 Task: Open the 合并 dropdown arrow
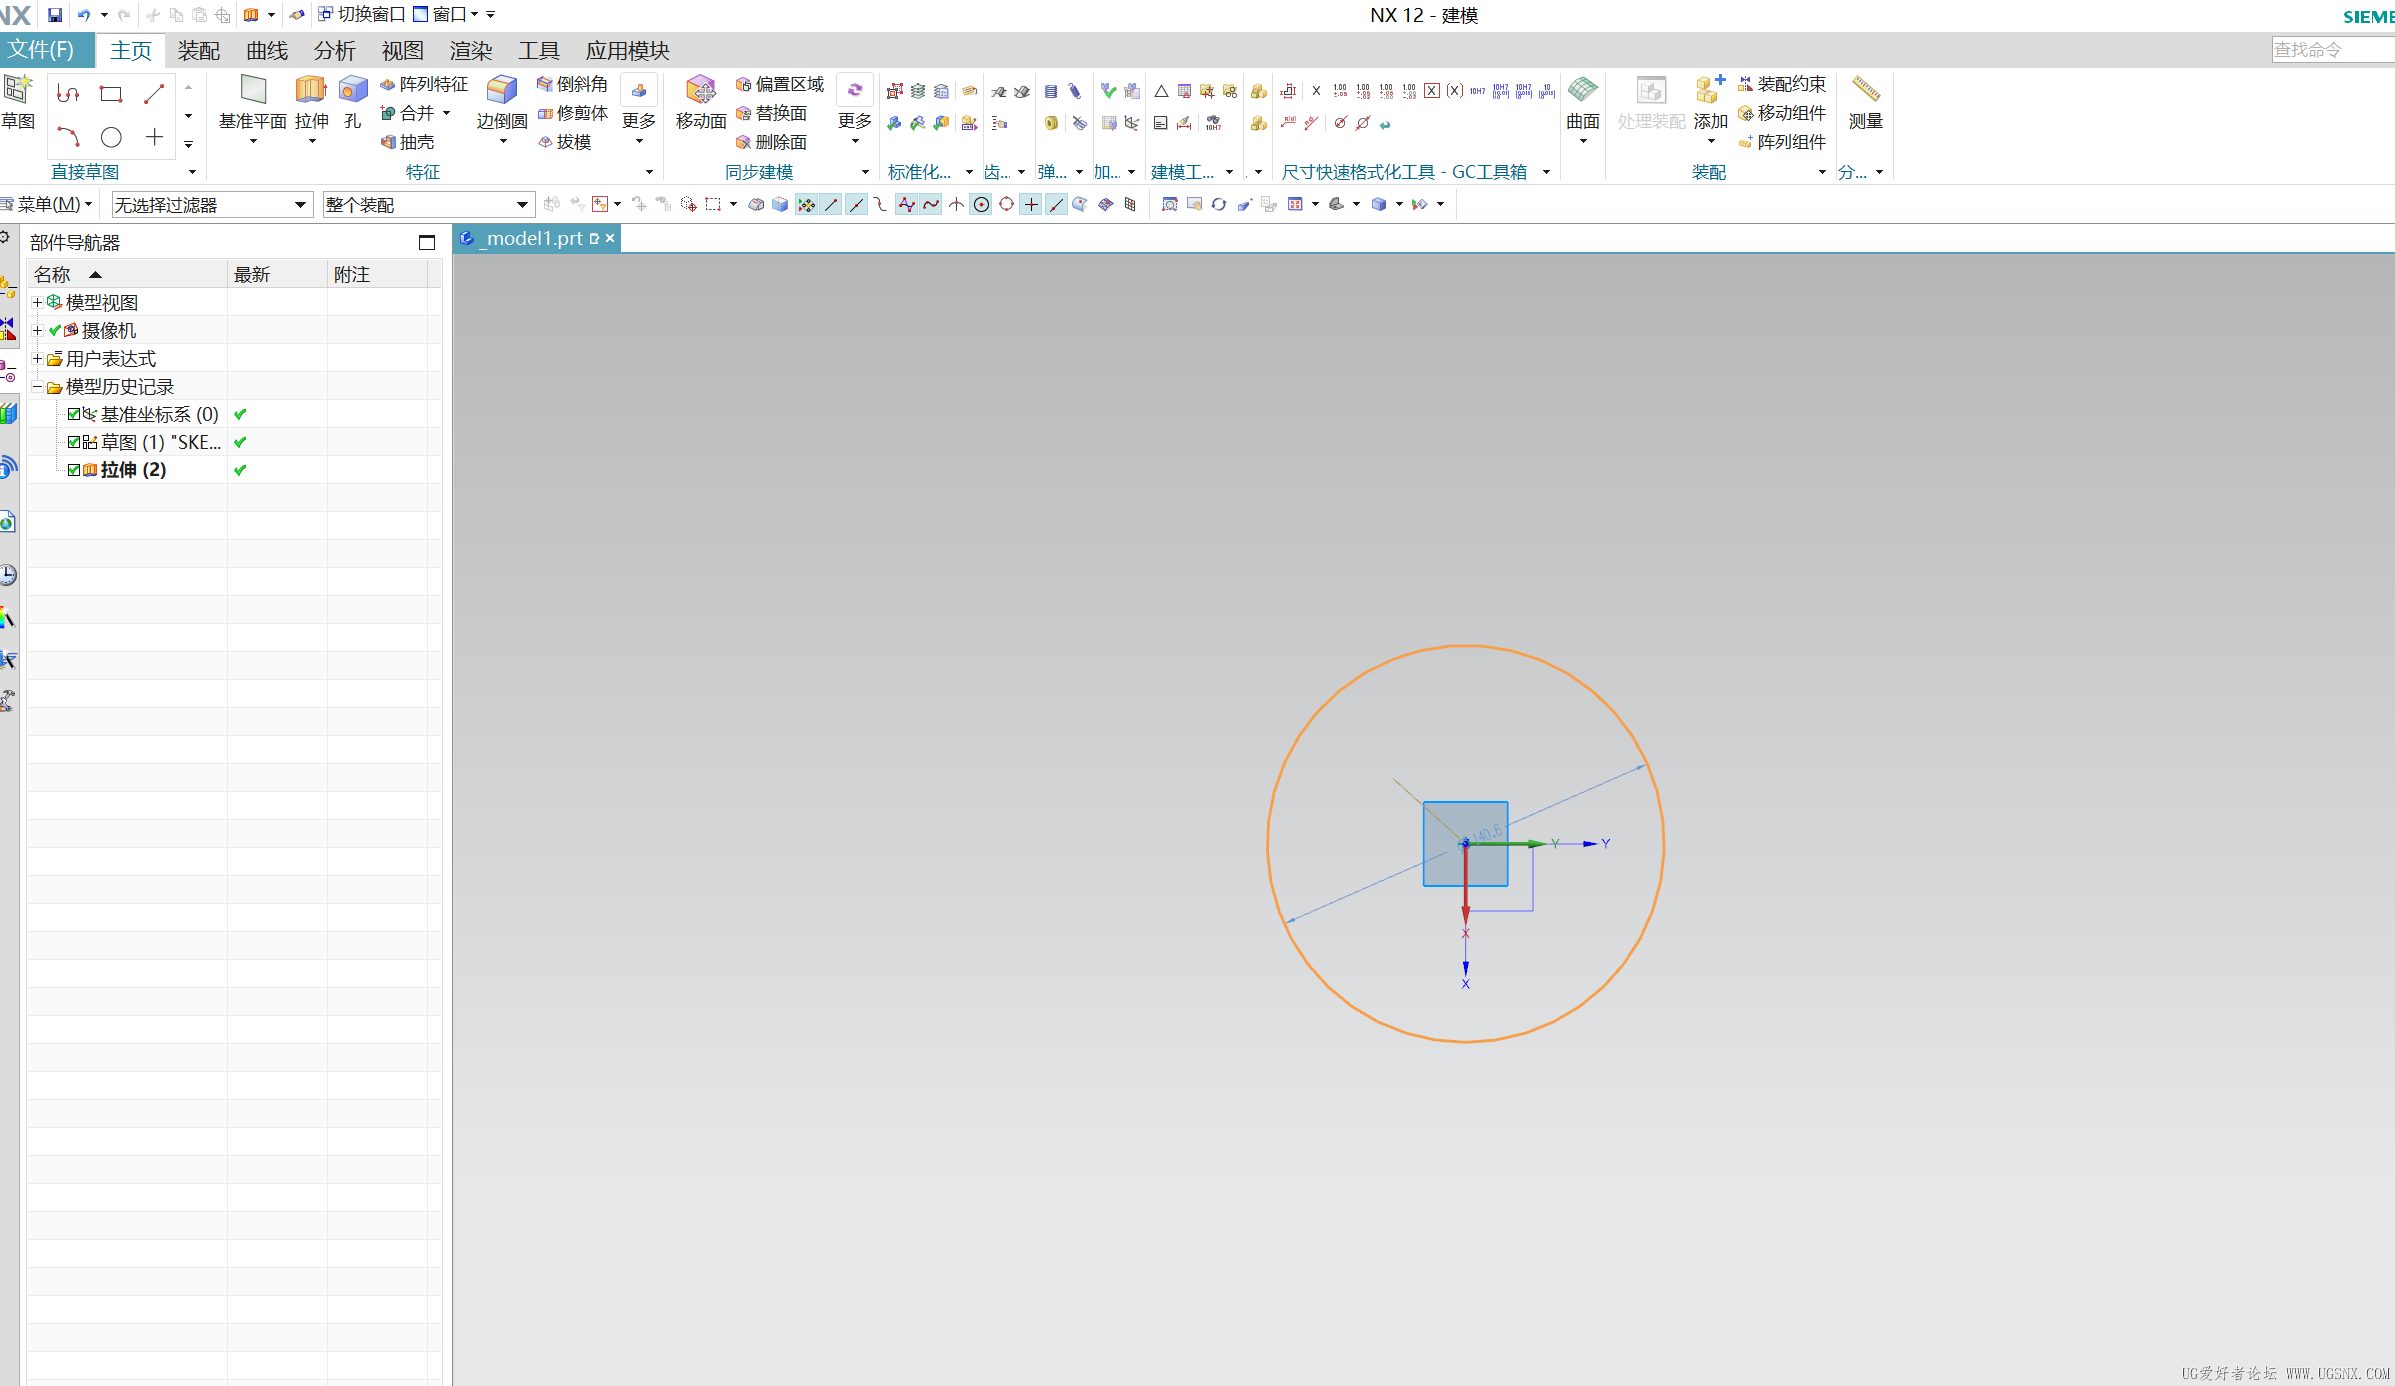(447, 113)
